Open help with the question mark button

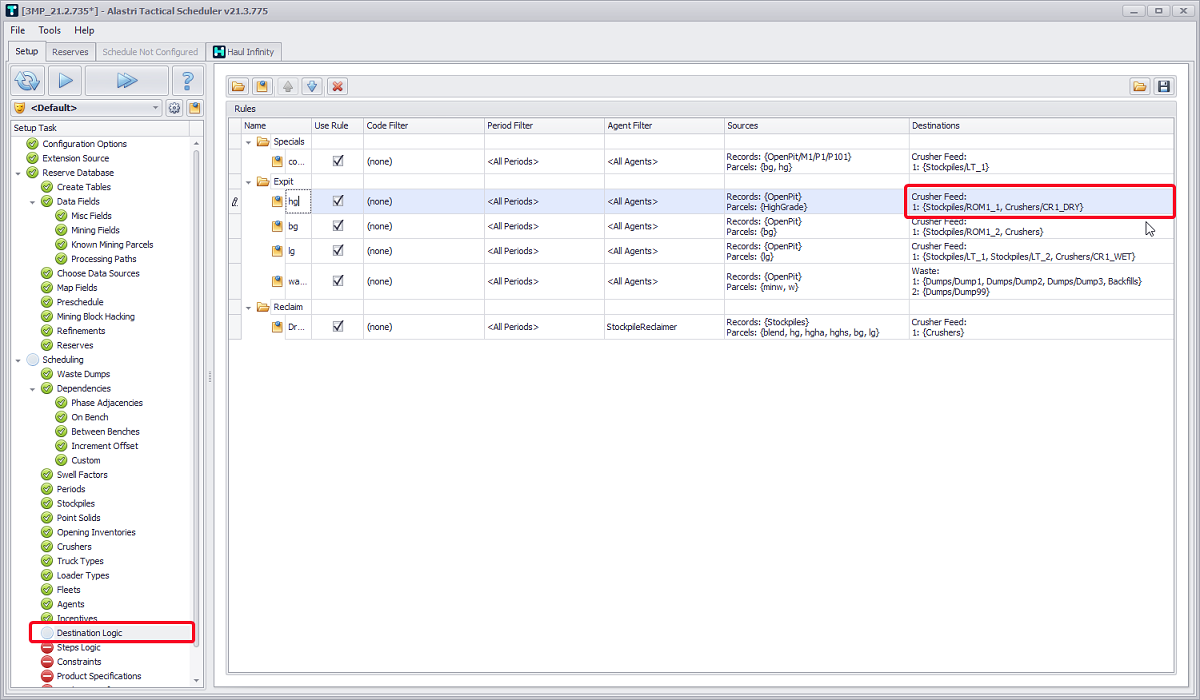pos(187,81)
